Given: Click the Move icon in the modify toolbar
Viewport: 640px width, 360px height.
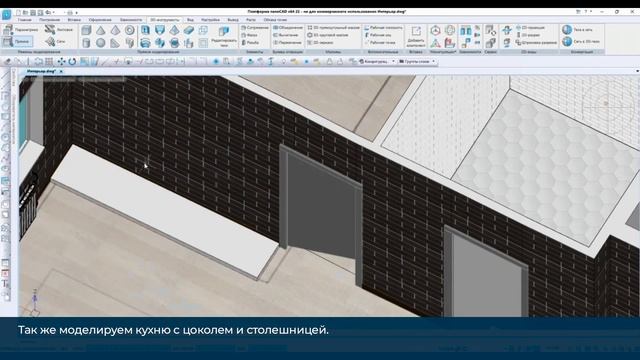Looking at the screenshot, I should tap(61, 62).
